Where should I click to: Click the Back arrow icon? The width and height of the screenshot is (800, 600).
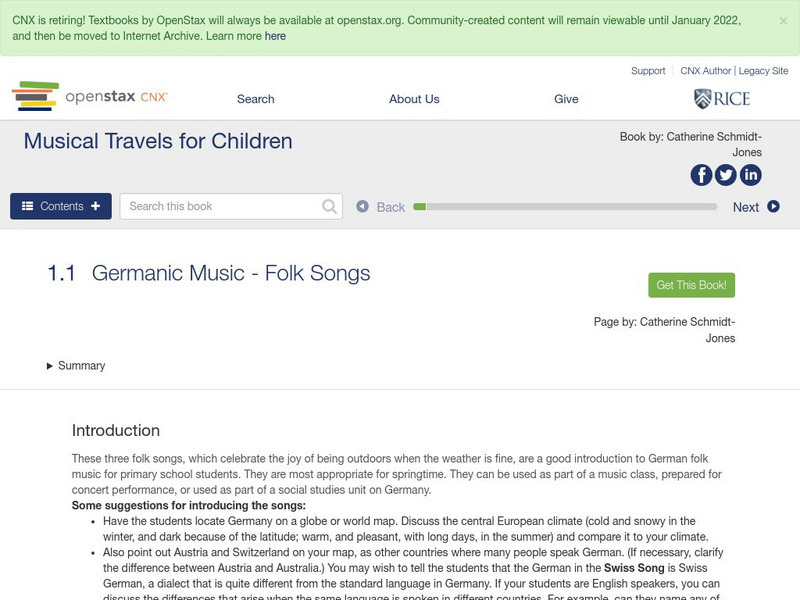point(363,207)
